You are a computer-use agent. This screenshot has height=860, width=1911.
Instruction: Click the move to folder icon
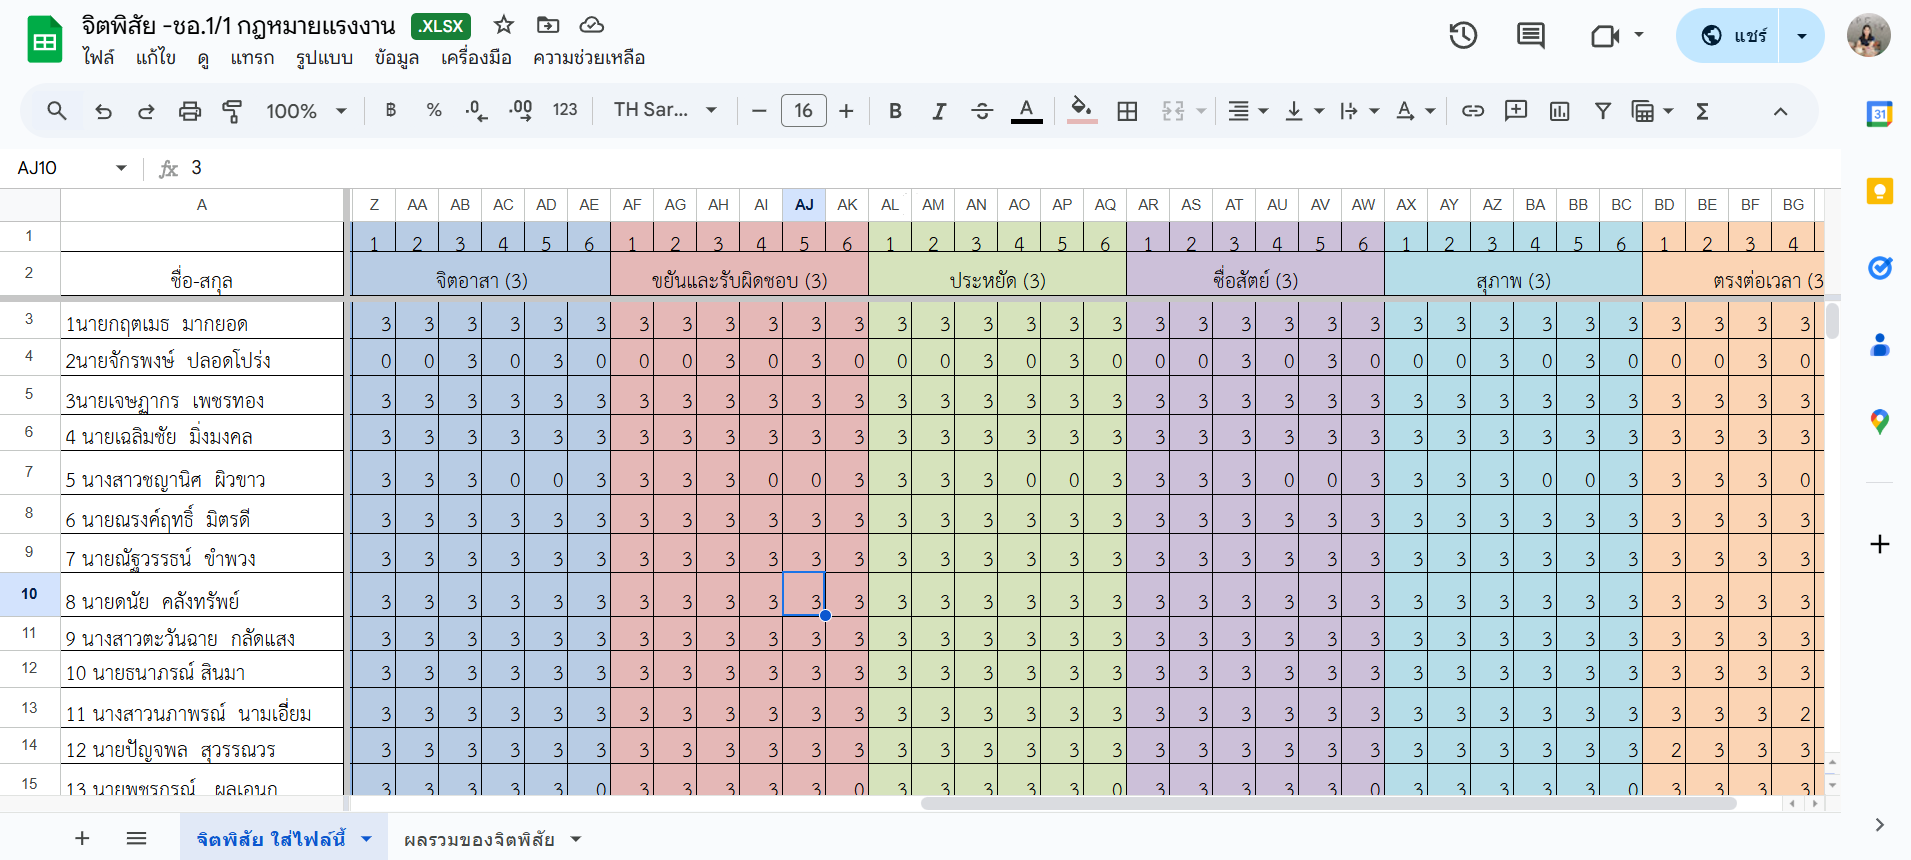[548, 25]
